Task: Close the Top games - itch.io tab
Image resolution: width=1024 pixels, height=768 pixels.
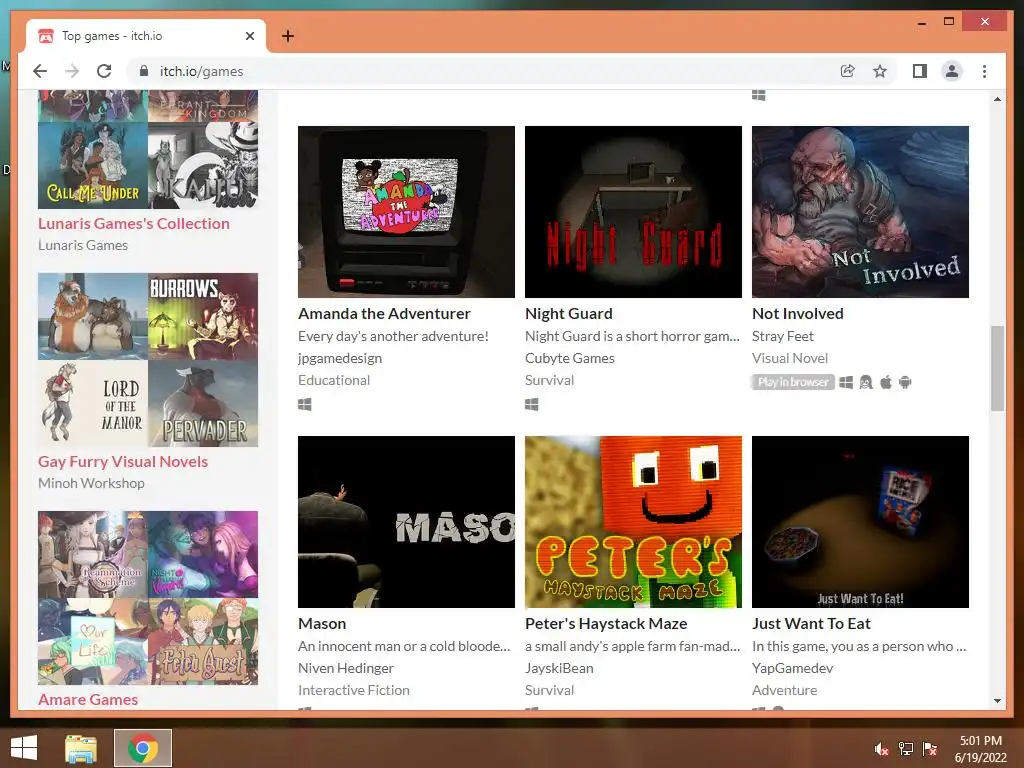Action: (x=249, y=36)
